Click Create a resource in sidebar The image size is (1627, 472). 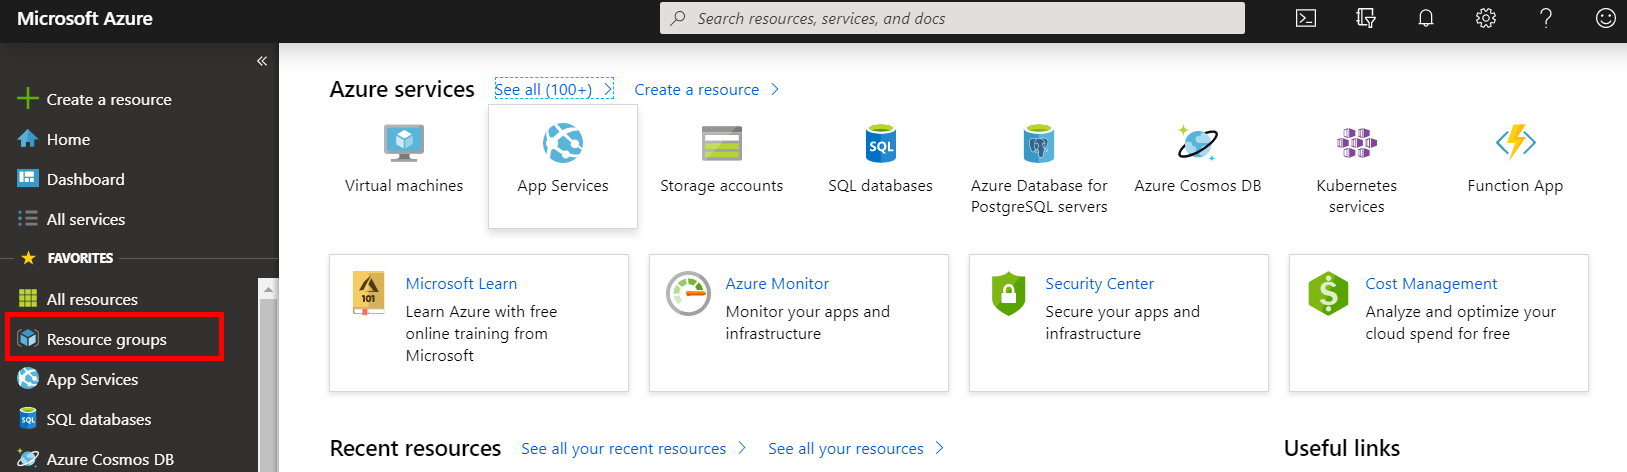click(x=109, y=100)
